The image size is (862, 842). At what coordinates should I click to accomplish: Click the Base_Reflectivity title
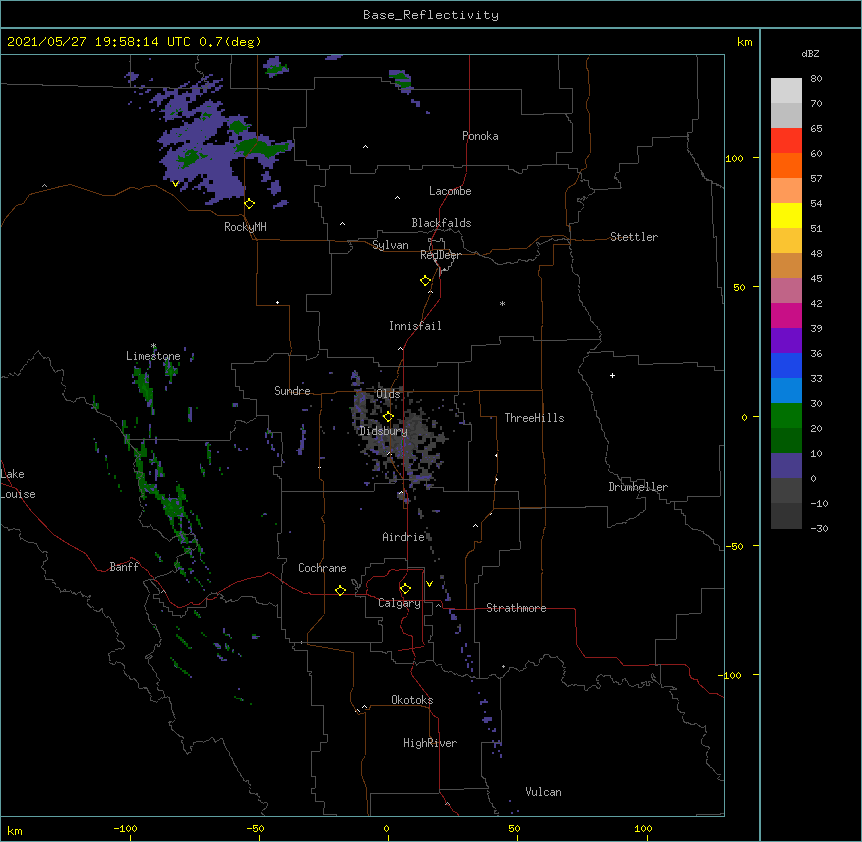click(431, 15)
